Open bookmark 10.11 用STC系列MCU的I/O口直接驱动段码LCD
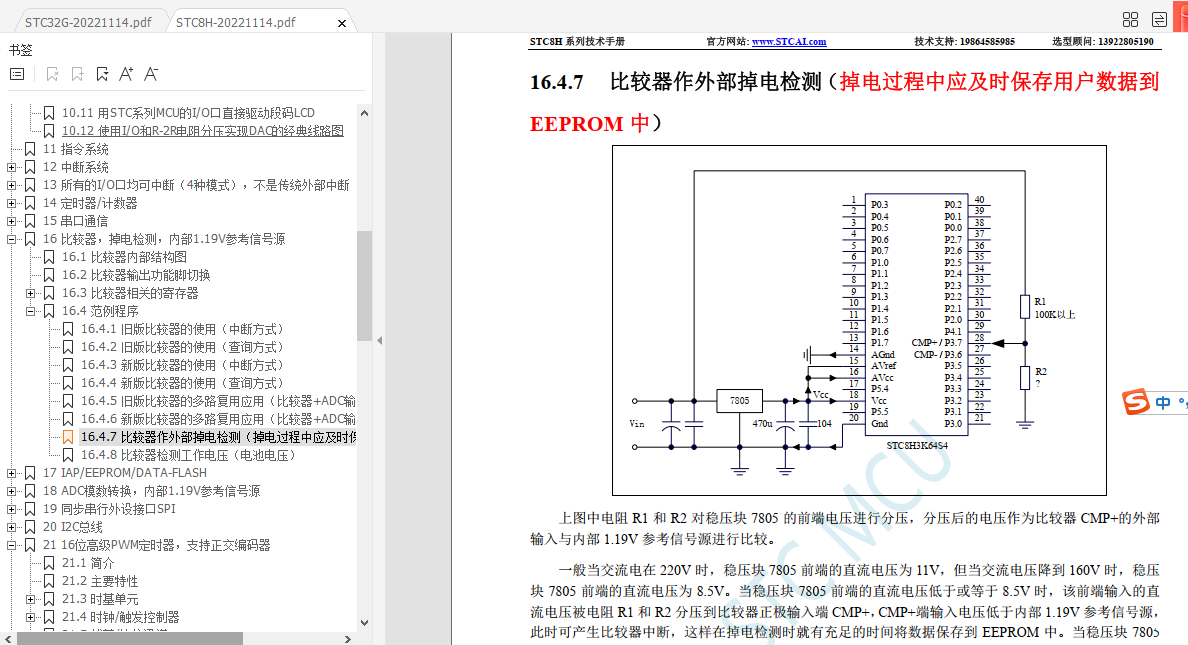 point(188,113)
